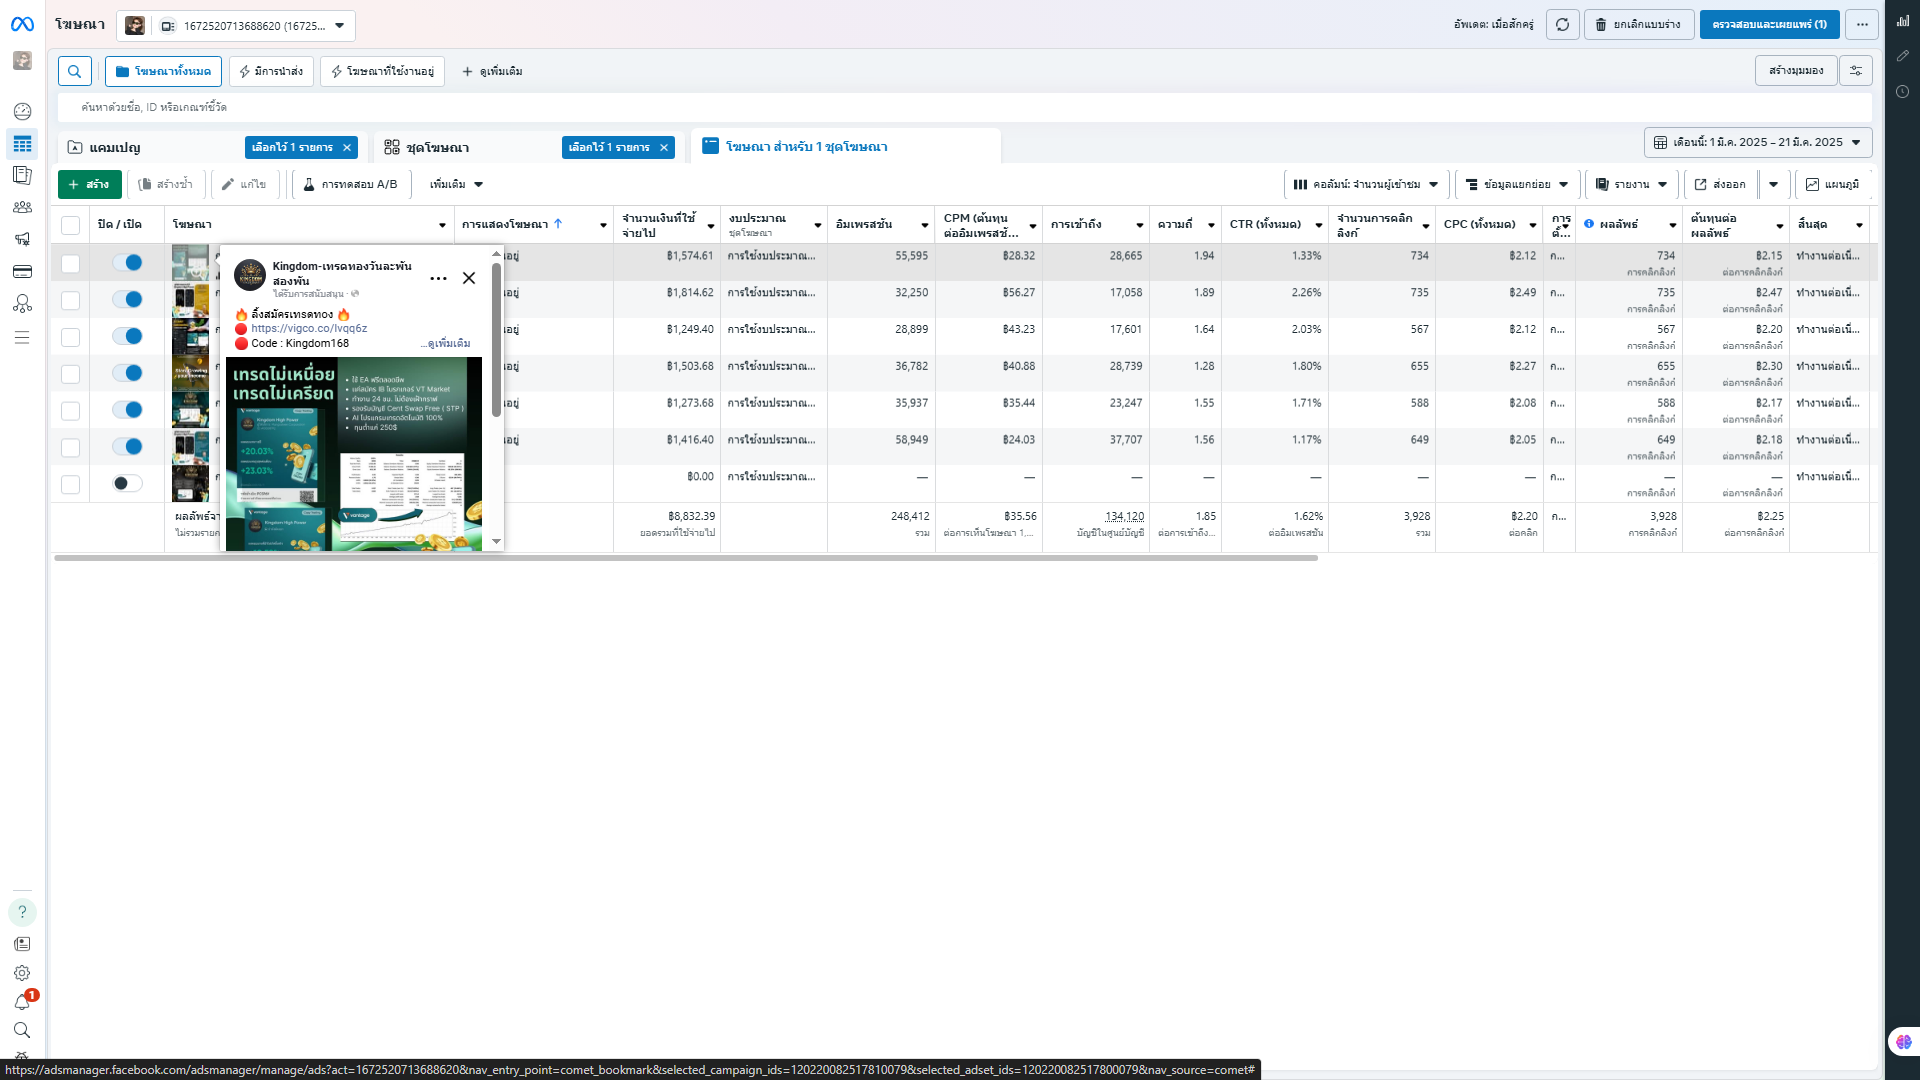The height and width of the screenshot is (1080, 1920).
Task: Toggle off the ad with ฿1,814.62 spend
Action: coord(127,299)
